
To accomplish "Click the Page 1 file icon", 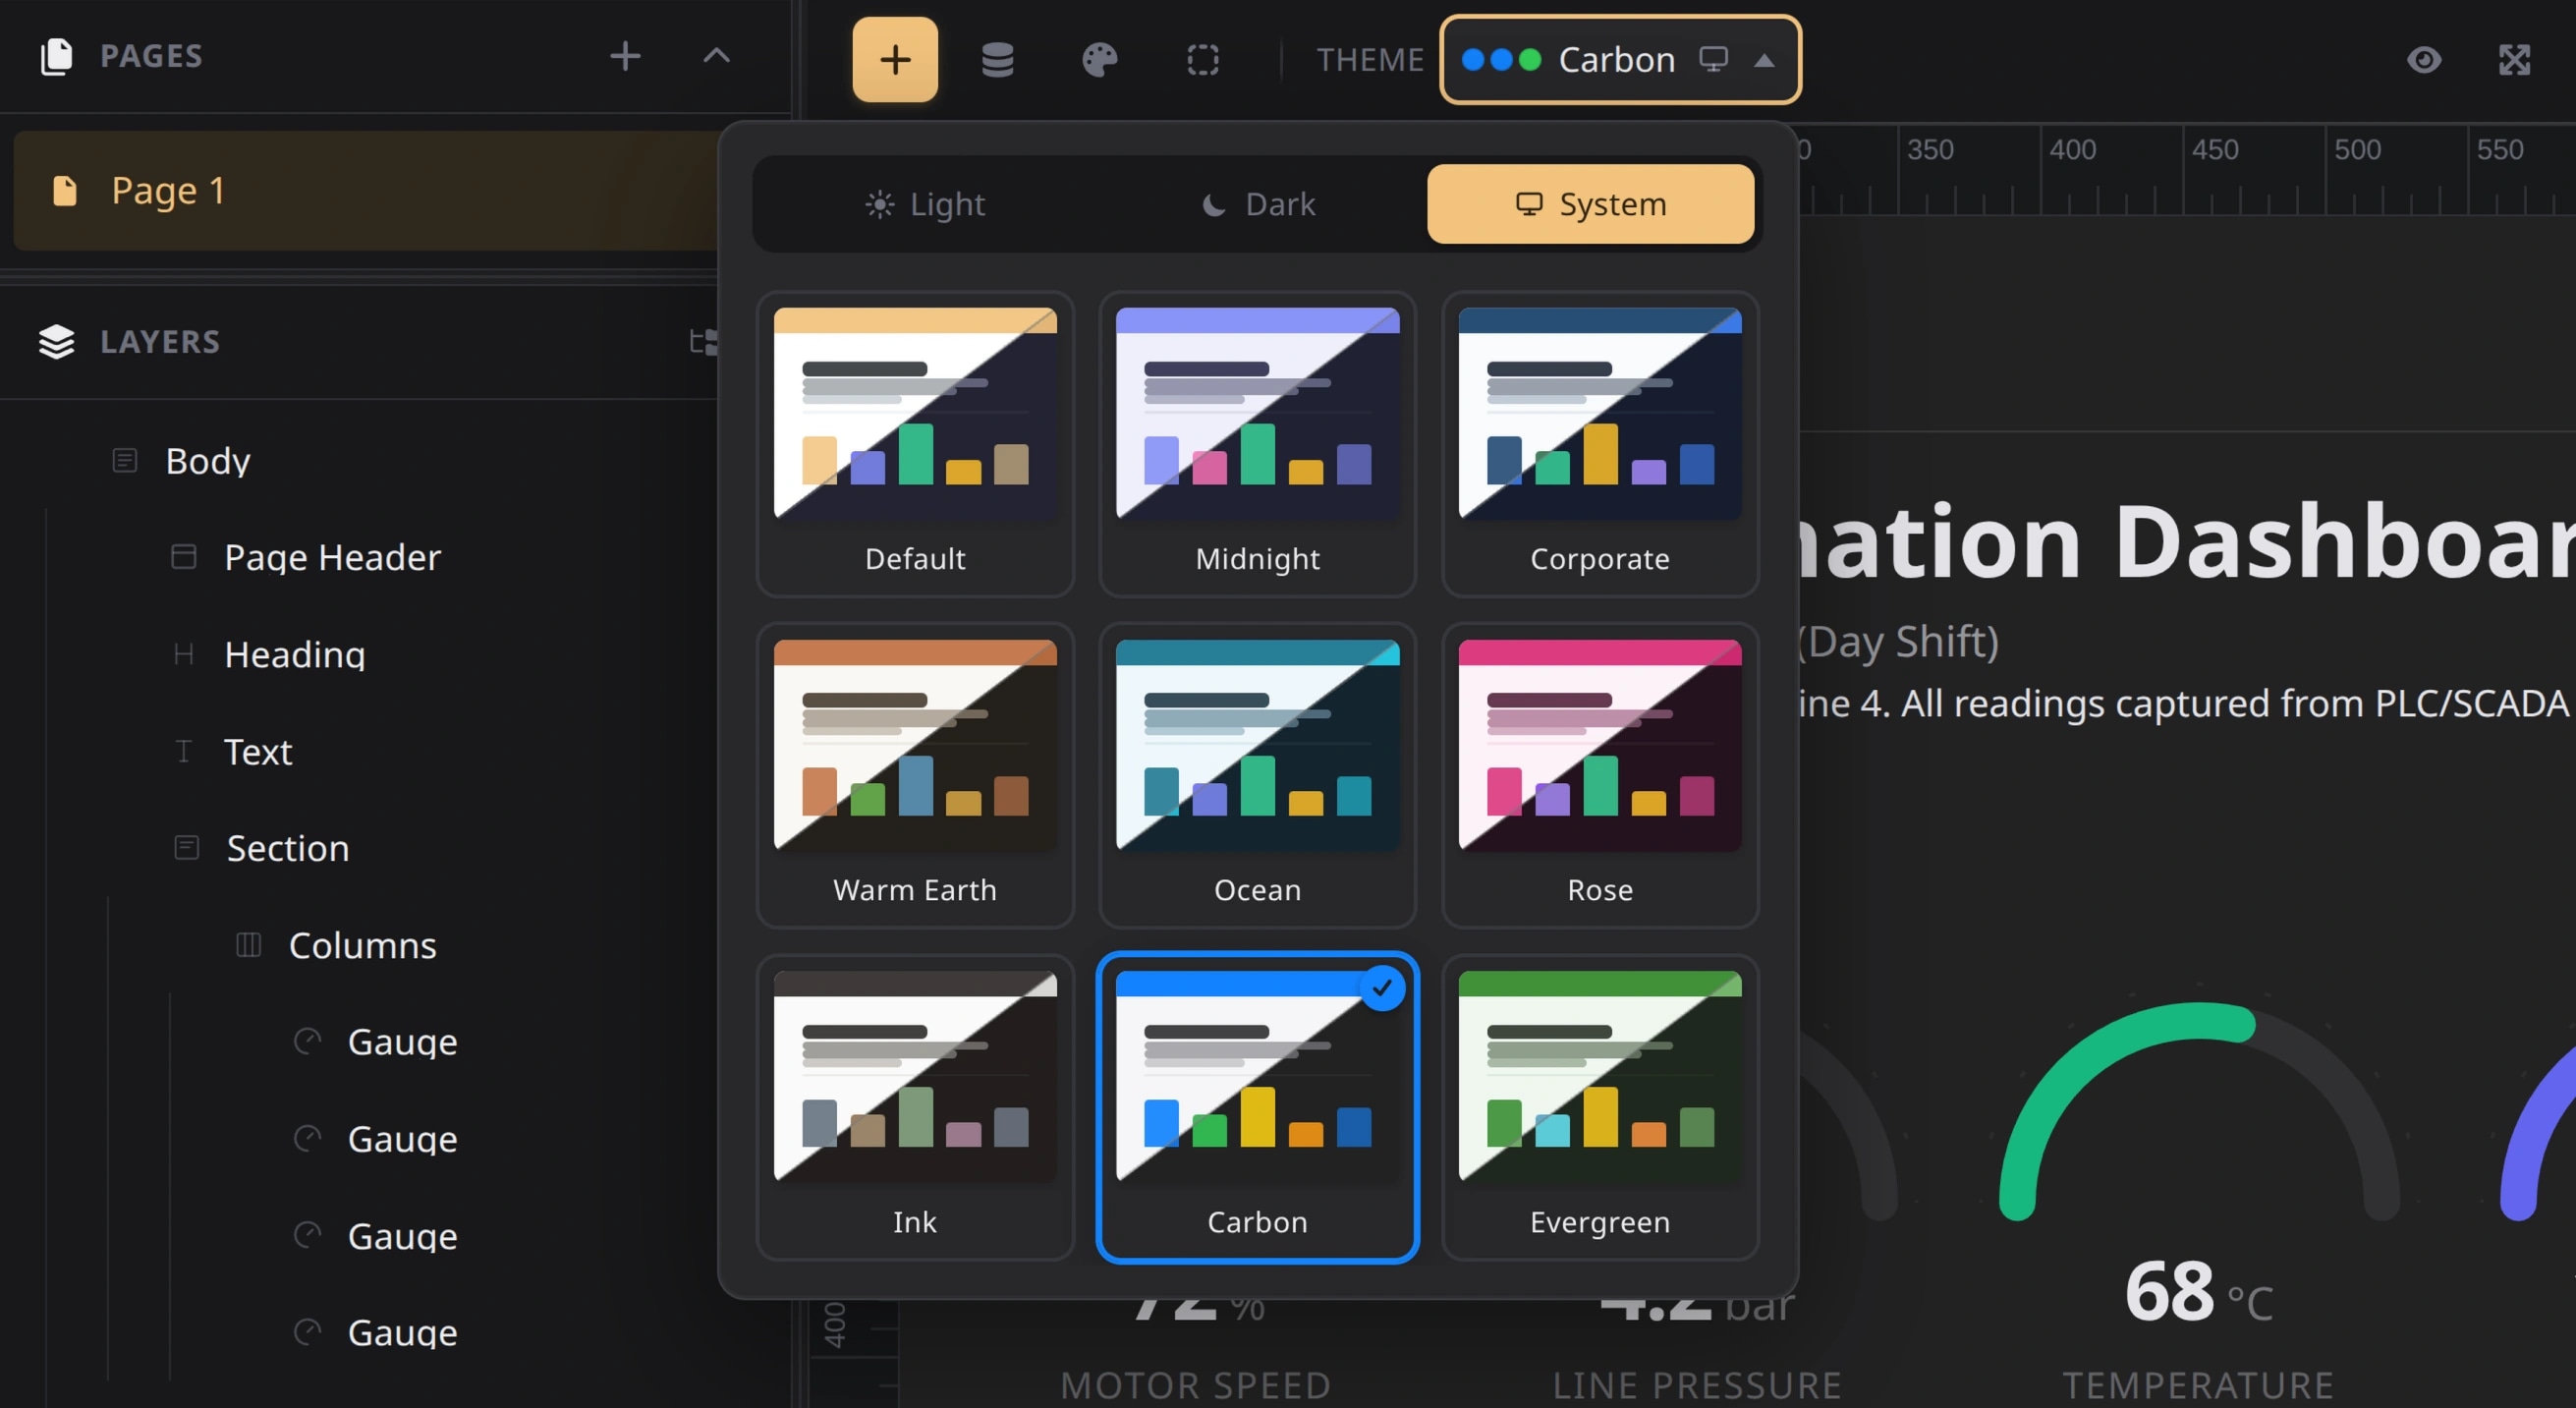I will 64,190.
